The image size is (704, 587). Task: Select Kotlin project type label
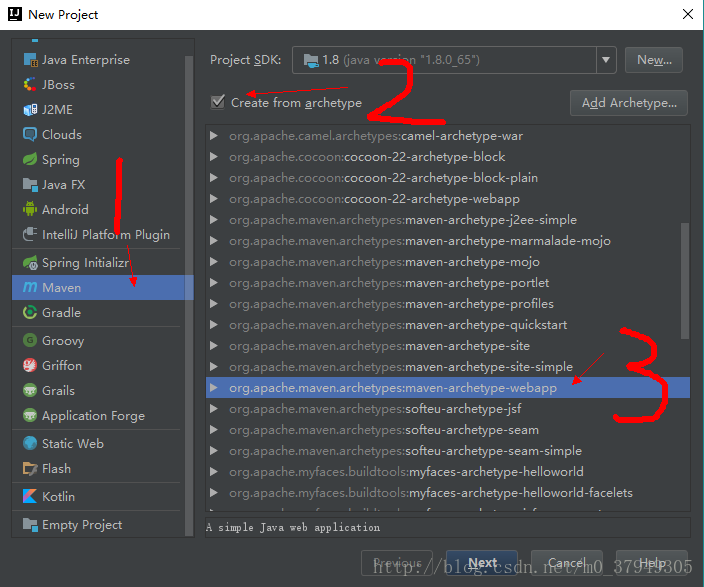pyautogui.click(x=58, y=496)
